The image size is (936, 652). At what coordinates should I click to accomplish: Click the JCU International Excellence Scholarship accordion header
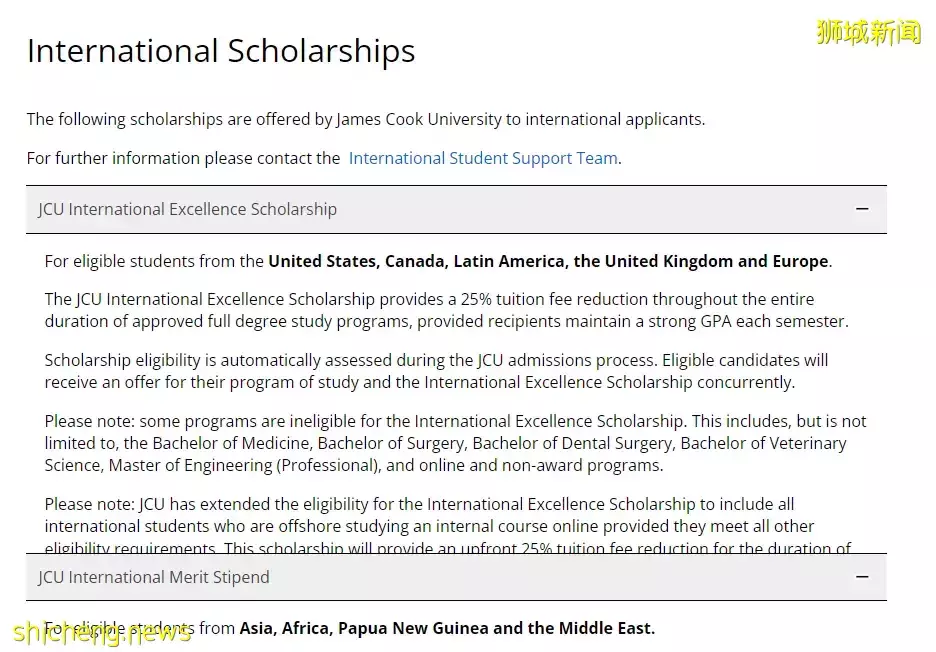tap(456, 210)
